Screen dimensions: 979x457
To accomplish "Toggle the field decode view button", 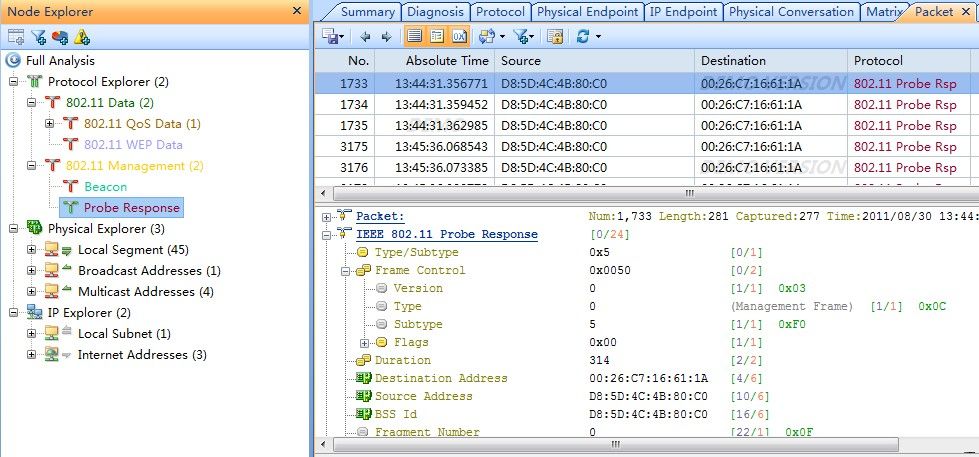I will [437, 36].
